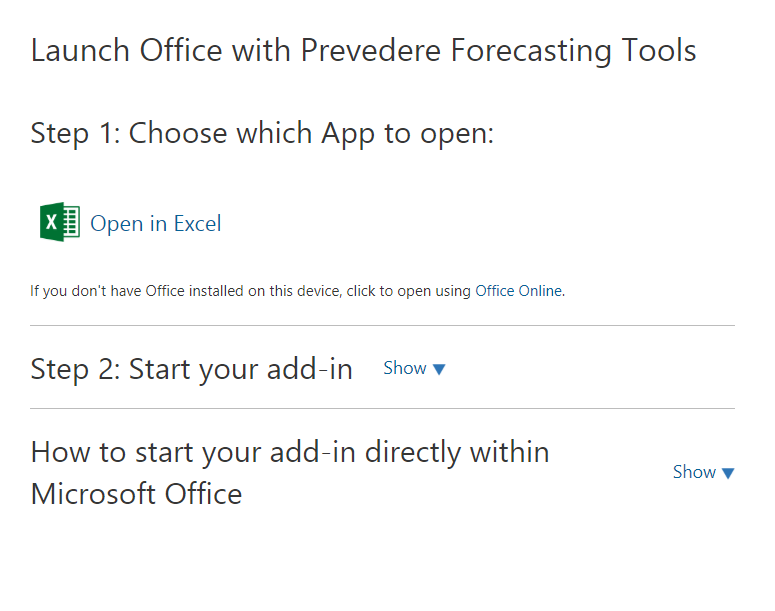This screenshot has height=611, width=775.
Task: Click the divider line below Step 2
Action: pos(382,409)
